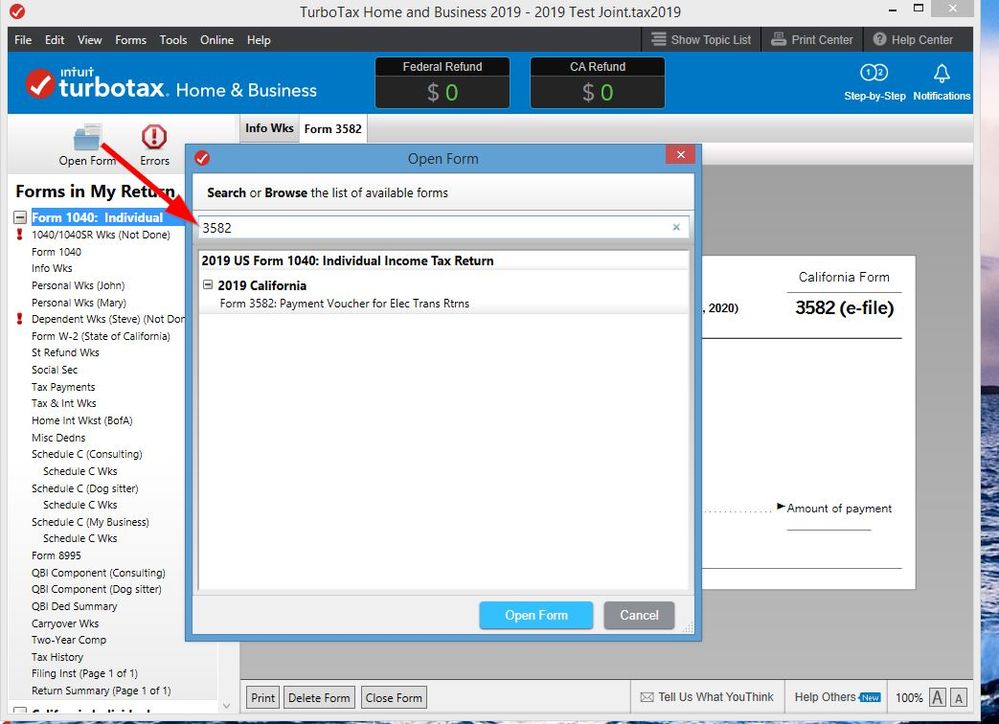Select 1040/1040SR Wks (Not Done)
999x724 pixels.
click(x=101, y=235)
